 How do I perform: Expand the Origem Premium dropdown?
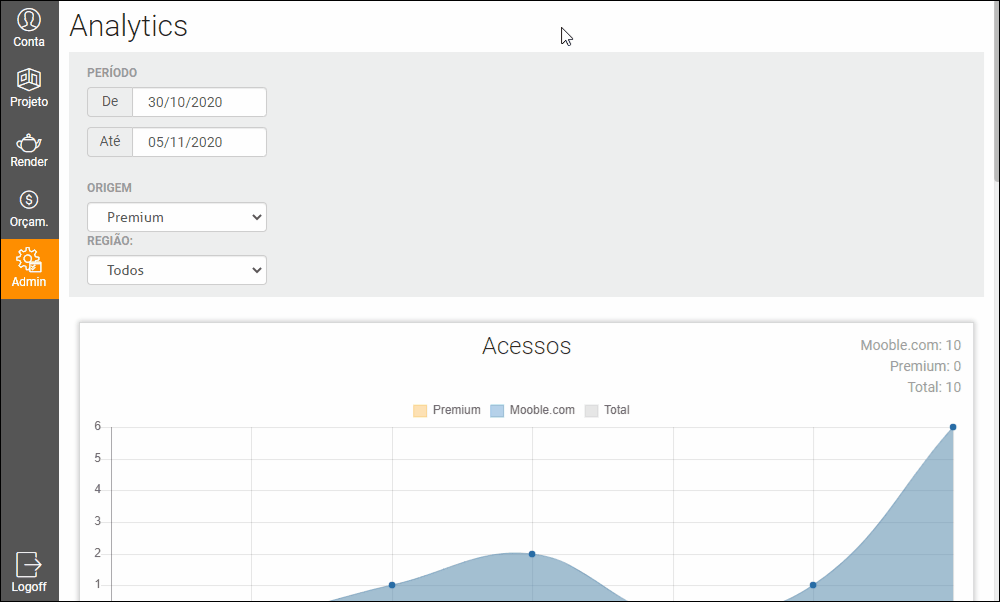(x=177, y=217)
